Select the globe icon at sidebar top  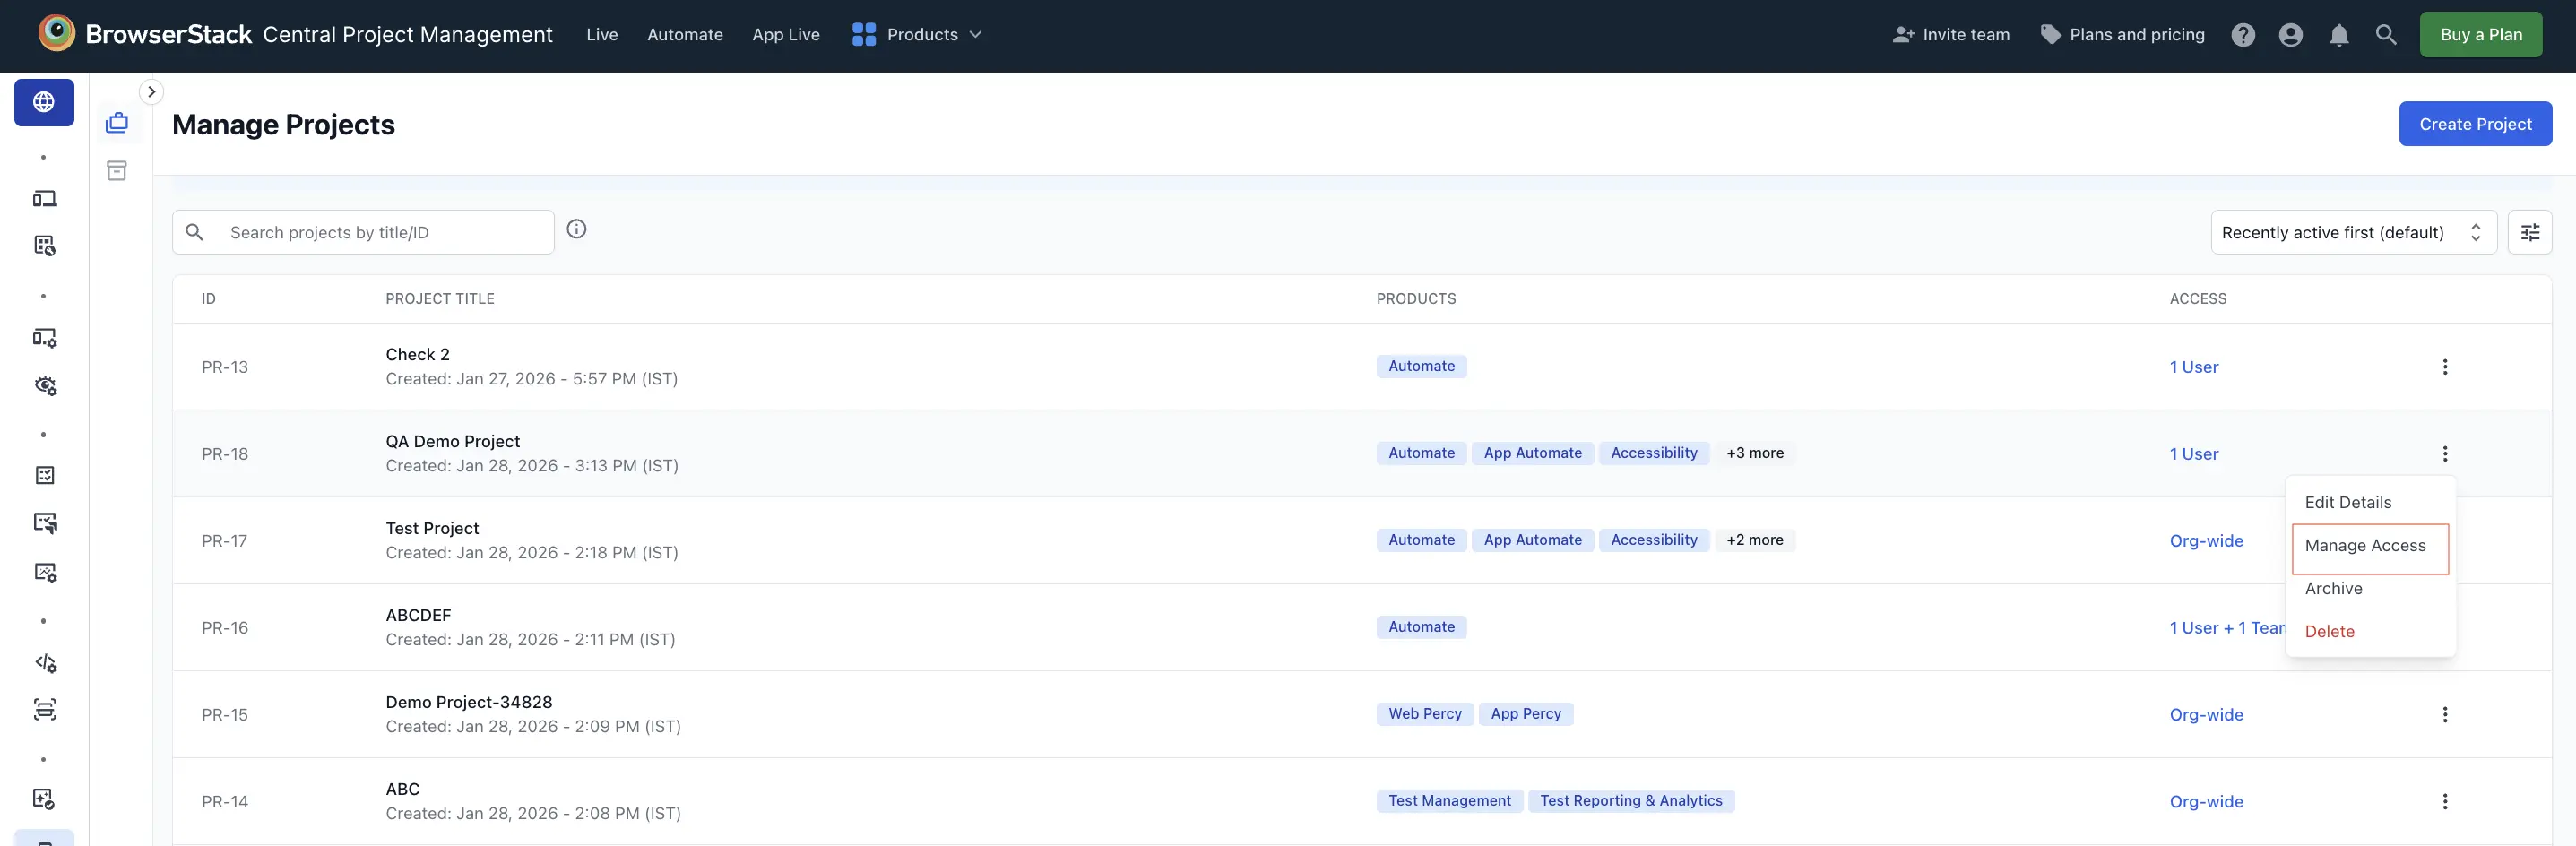(x=44, y=101)
